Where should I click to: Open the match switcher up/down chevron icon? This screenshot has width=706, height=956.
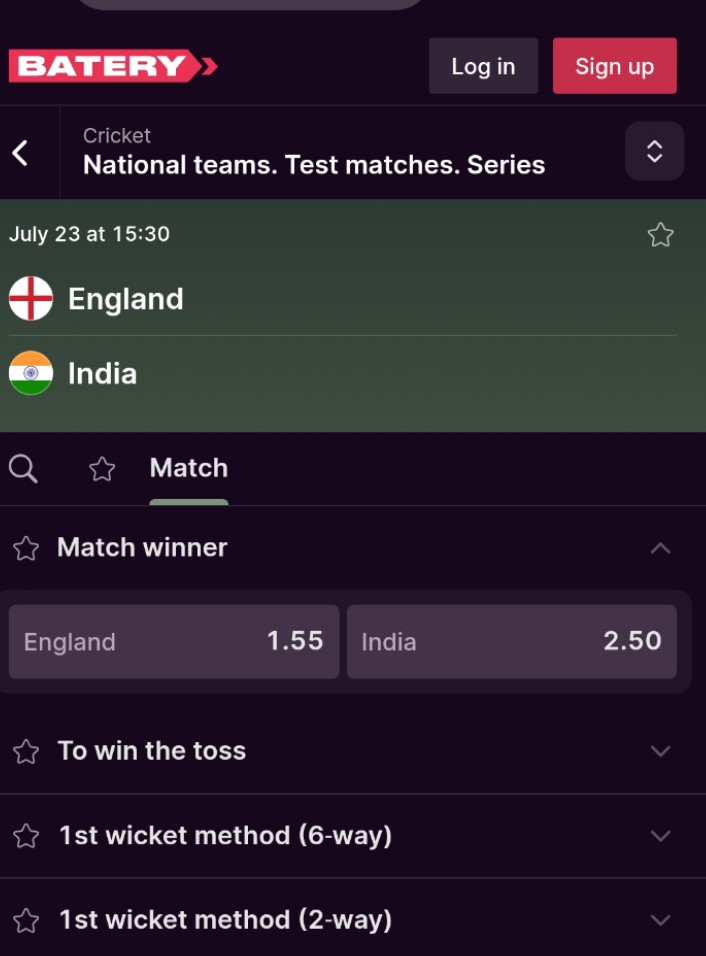pyautogui.click(x=654, y=152)
